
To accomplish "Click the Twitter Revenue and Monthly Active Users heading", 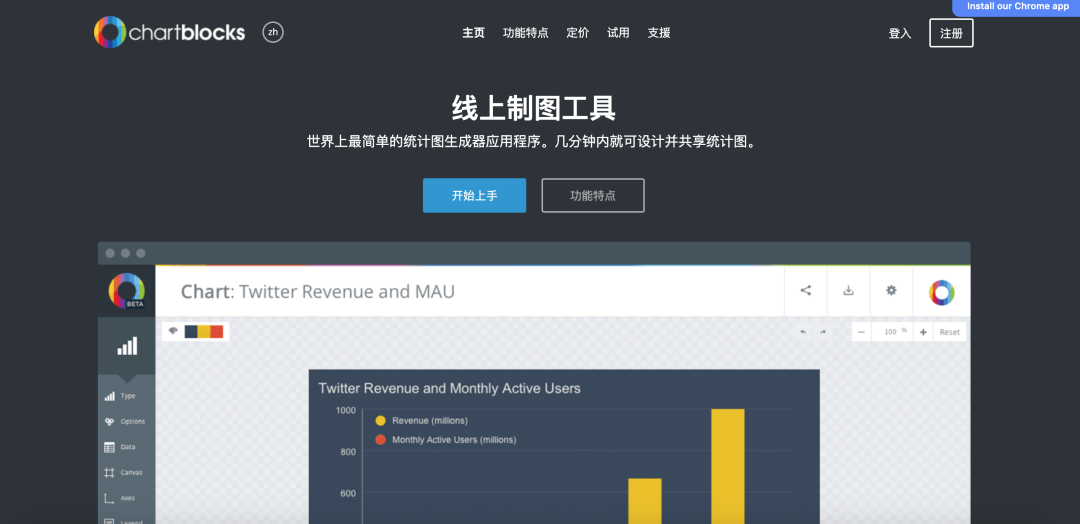I will [x=449, y=388].
